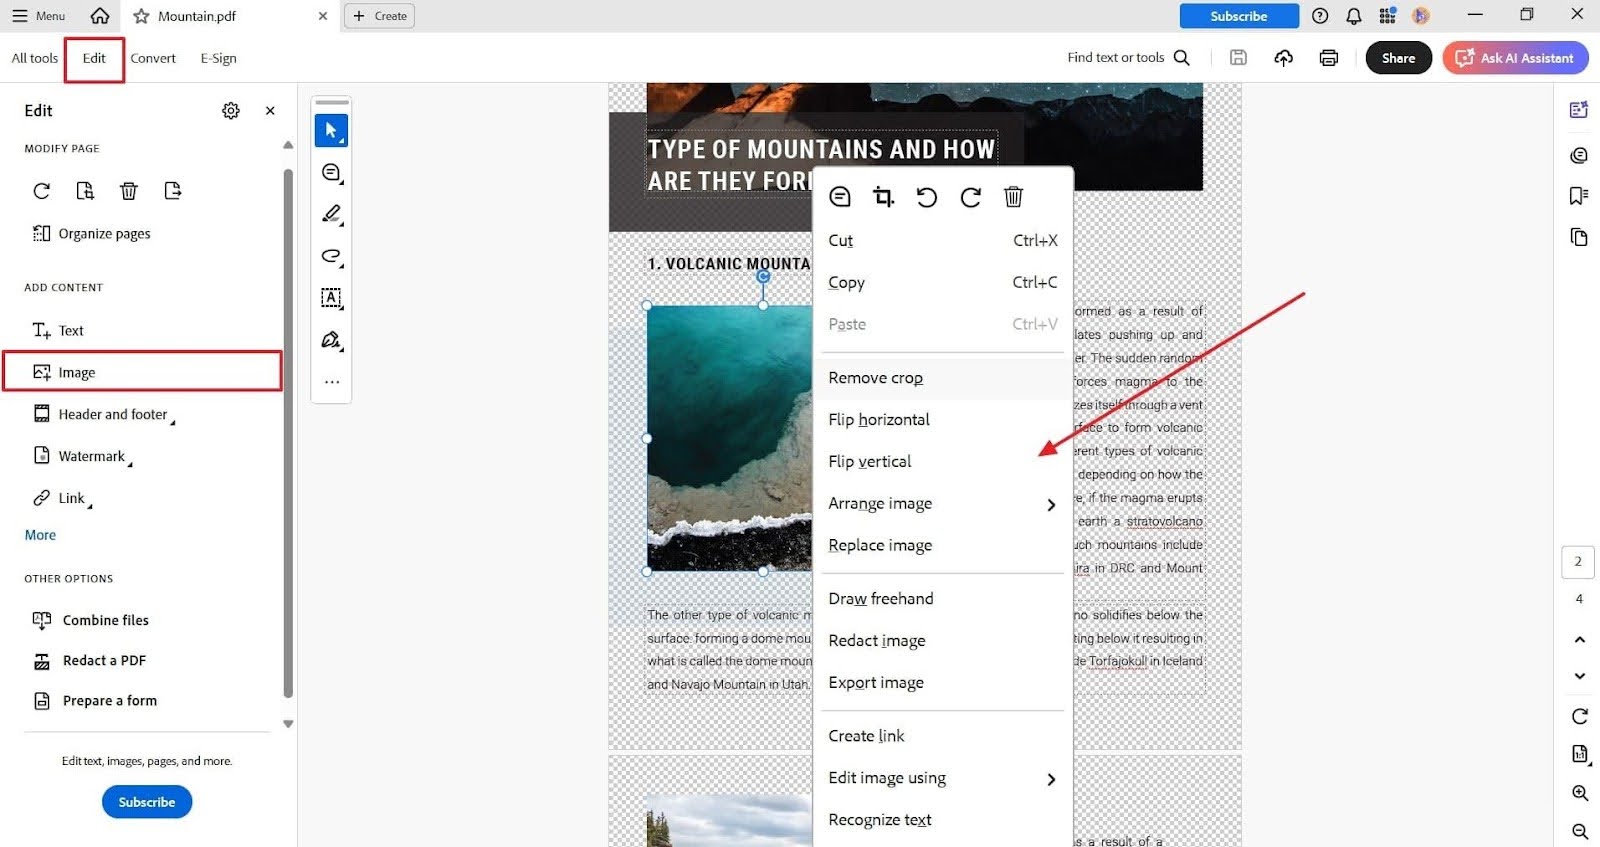Rotate image counterclockwise in context menu
This screenshot has width=1600, height=847.
(x=927, y=197)
